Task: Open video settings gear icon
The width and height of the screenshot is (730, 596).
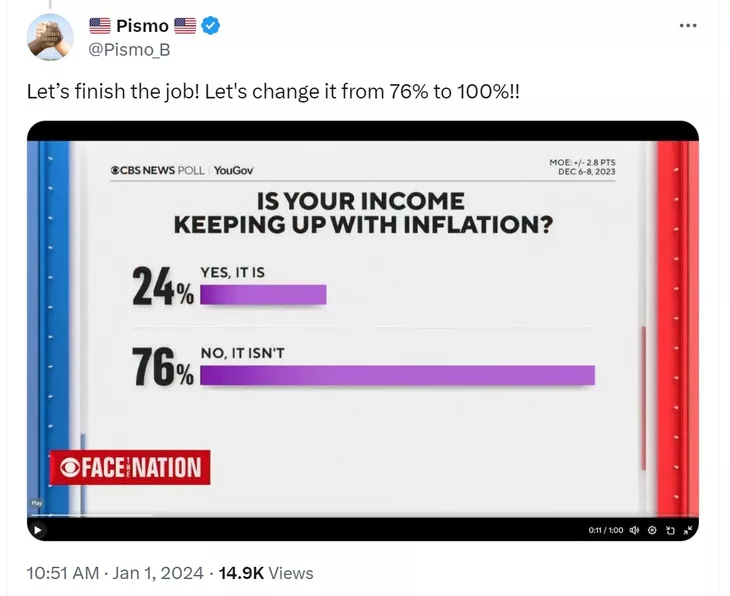Action: [x=652, y=530]
